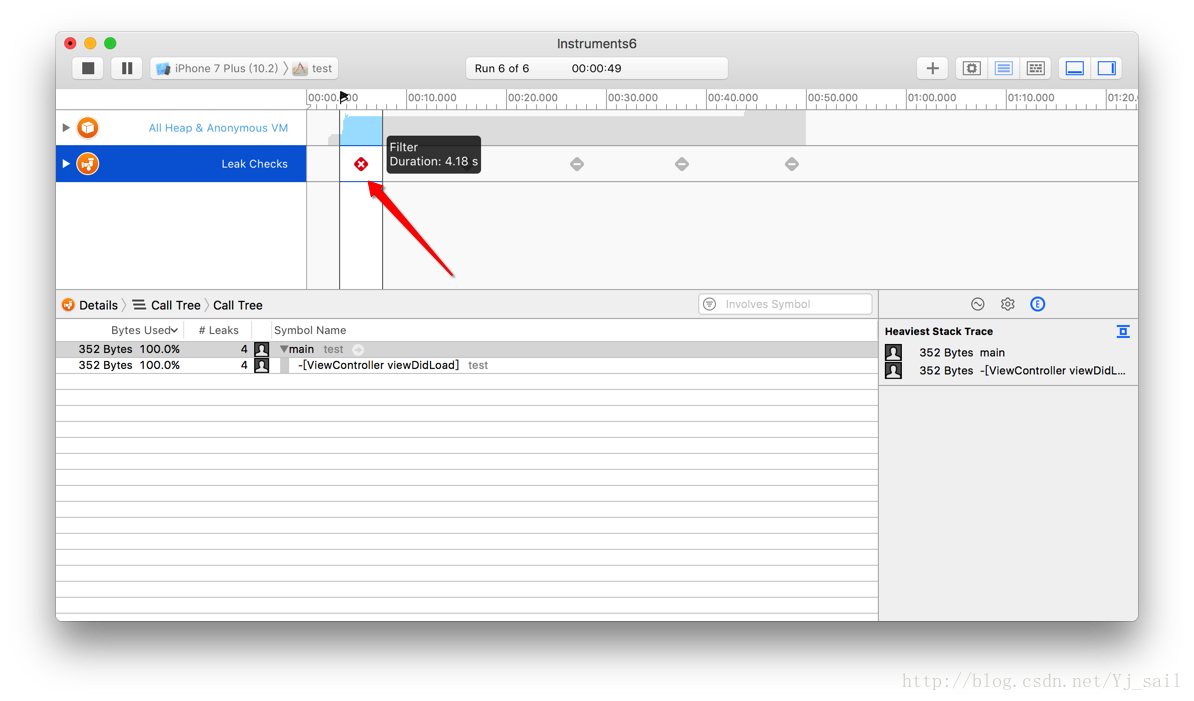Toggle the Heaviest Stack Trace frame filter icon
The width and height of the screenshot is (1194, 701).
point(1123,331)
